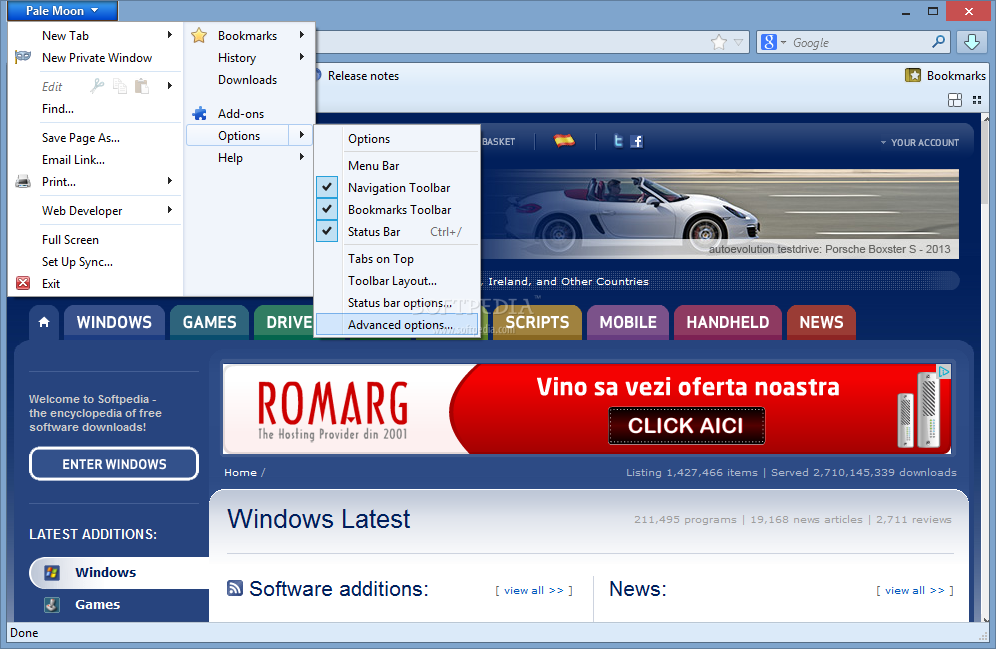
Task: Click the Paste clipboard icon
Action: [x=142, y=86]
